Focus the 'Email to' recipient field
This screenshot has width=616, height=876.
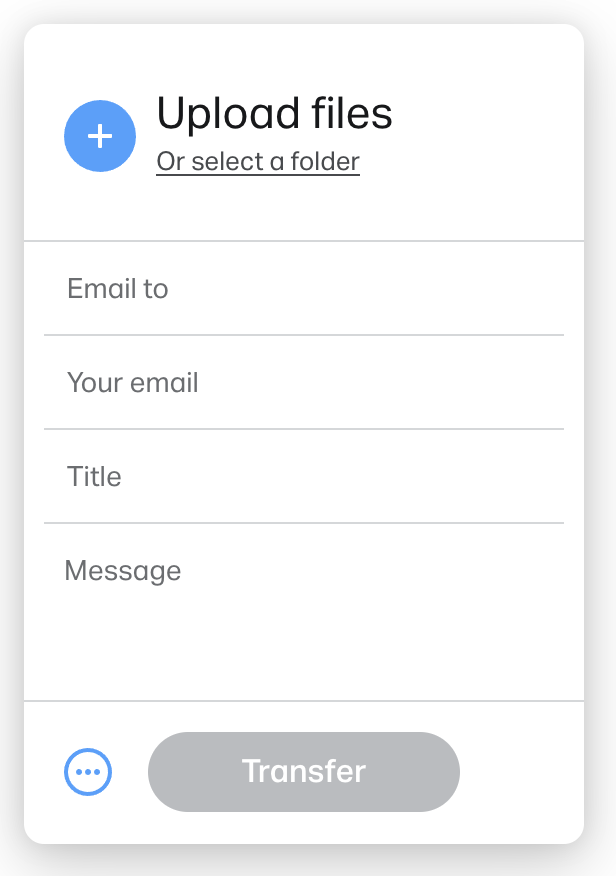point(304,289)
